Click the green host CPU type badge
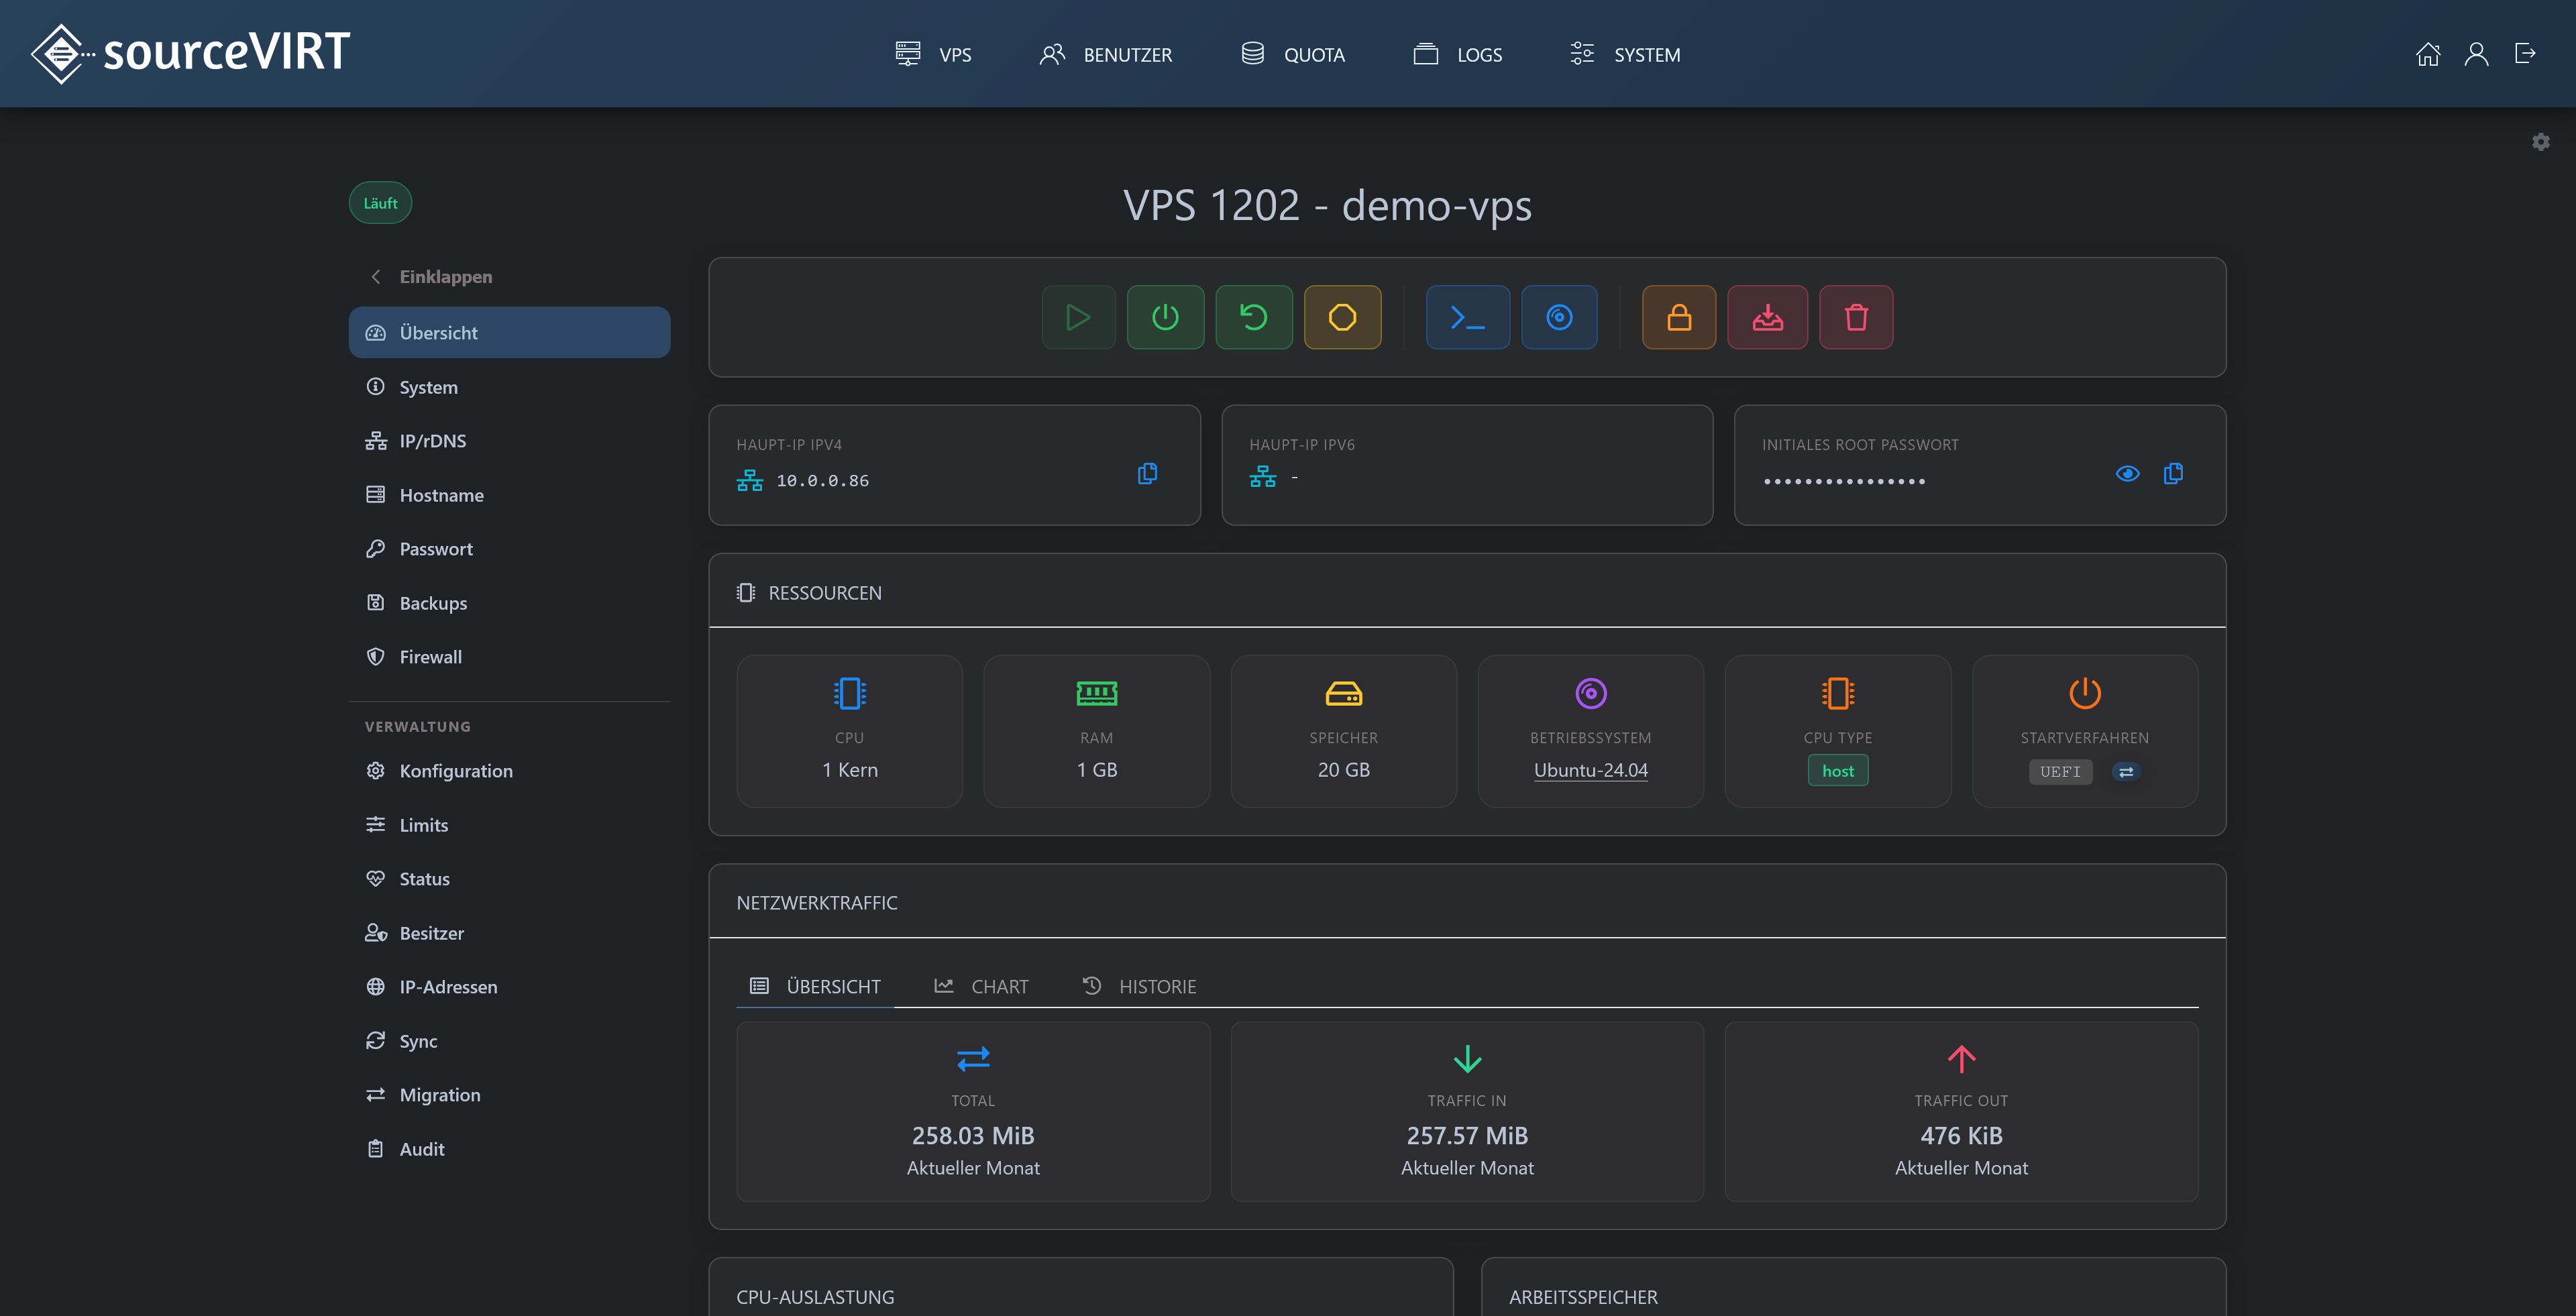Viewport: 2576px width, 1316px height. pyautogui.click(x=1837, y=771)
